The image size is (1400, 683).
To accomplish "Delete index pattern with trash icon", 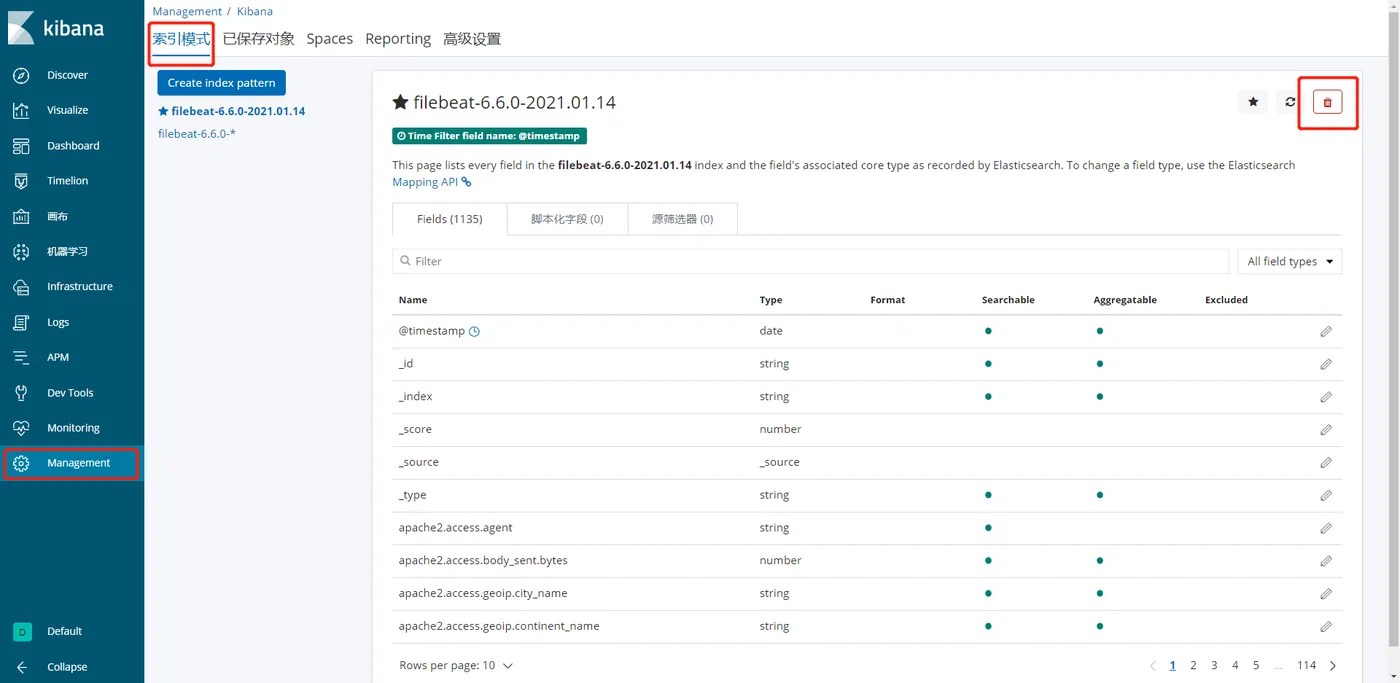I will coord(1327,102).
